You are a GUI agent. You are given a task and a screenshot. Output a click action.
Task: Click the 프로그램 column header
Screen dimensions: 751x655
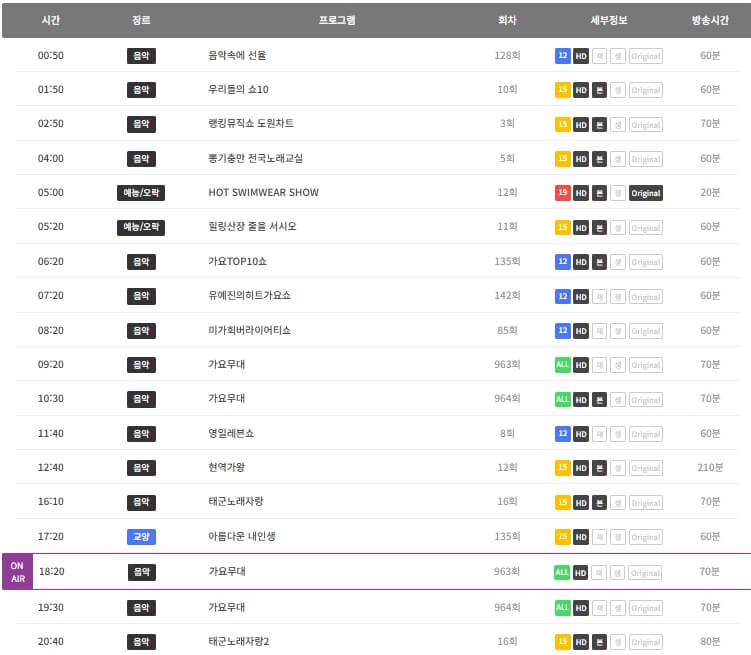pos(337,20)
